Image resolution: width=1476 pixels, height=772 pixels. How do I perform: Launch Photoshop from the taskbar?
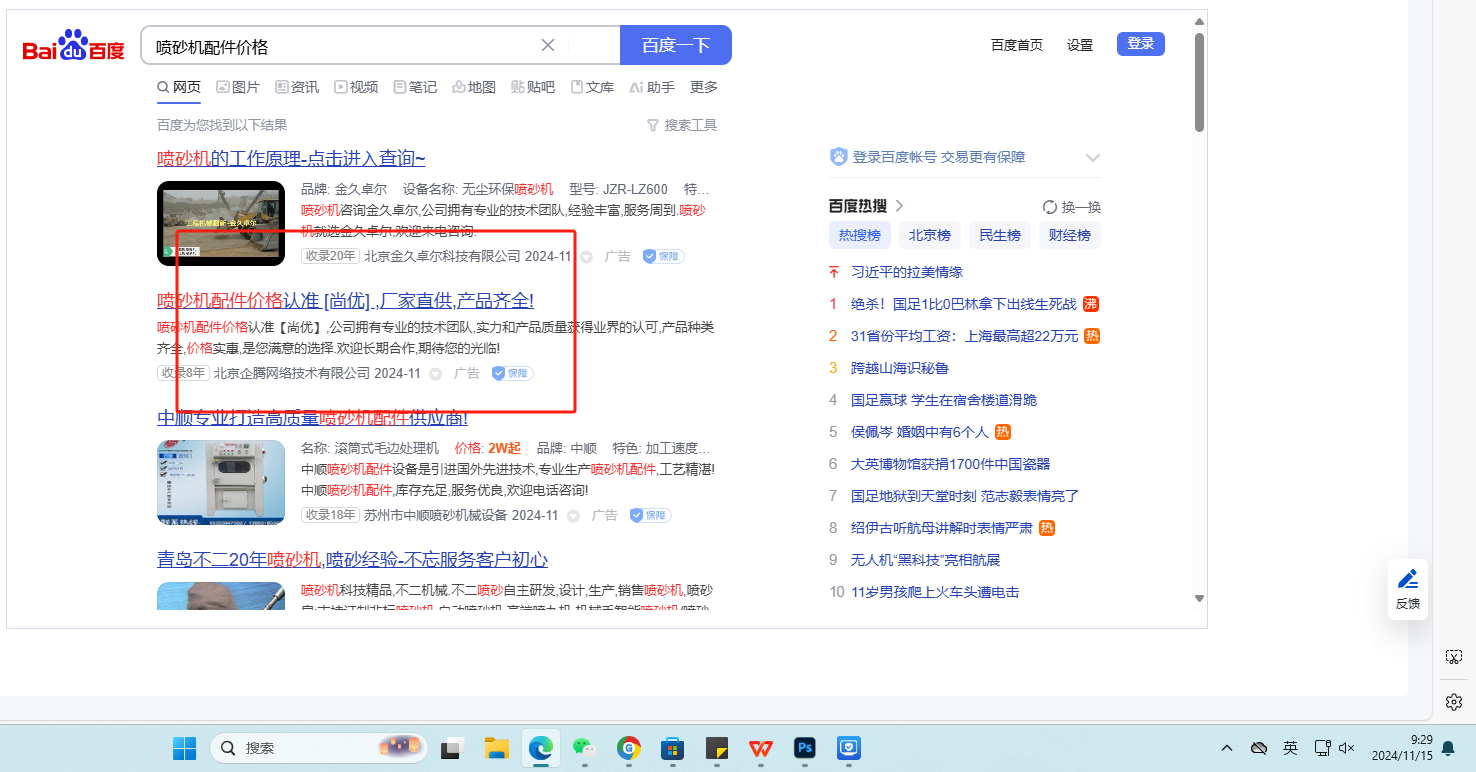(x=805, y=748)
